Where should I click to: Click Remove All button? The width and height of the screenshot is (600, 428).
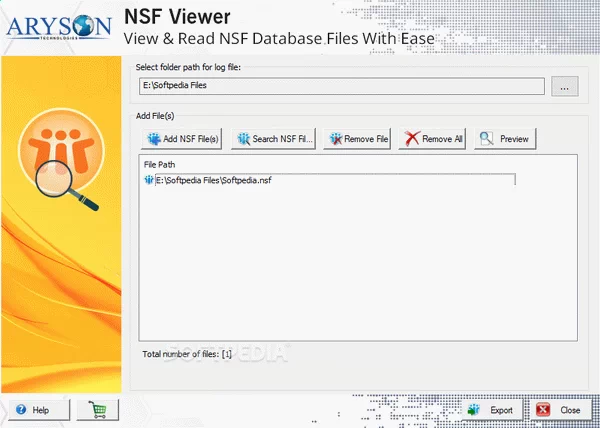(x=432, y=139)
